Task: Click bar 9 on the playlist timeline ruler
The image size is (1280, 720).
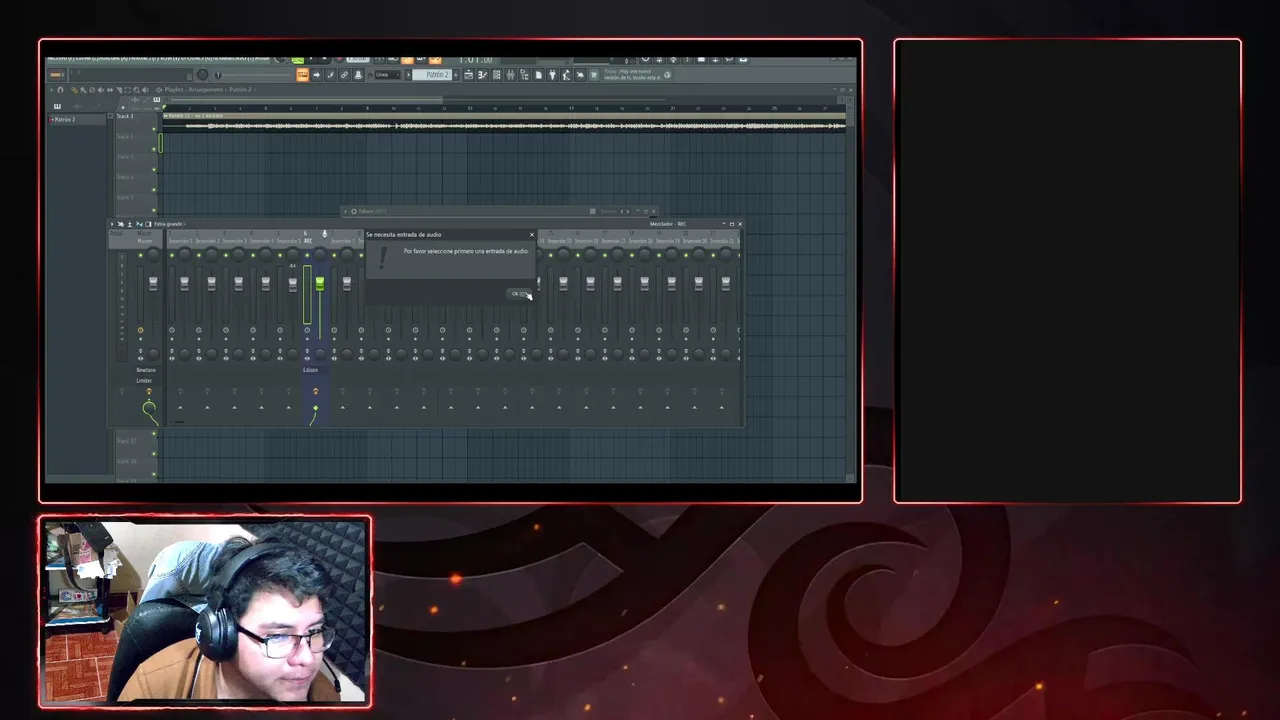Action: tap(367, 108)
